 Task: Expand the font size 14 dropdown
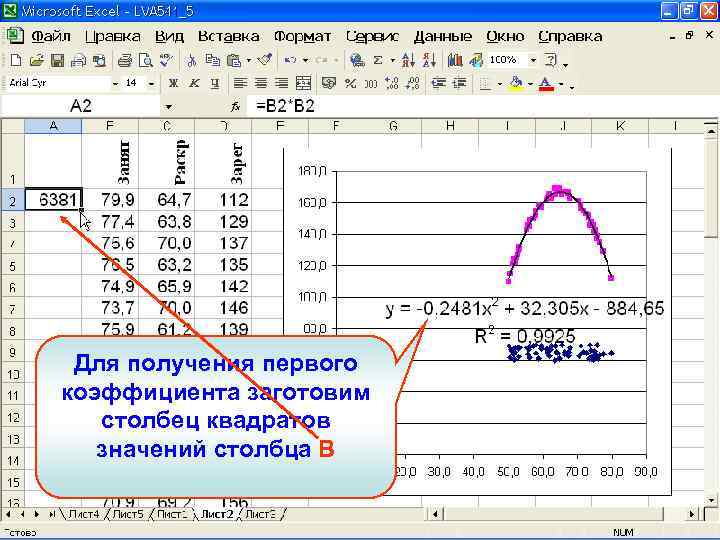[x=151, y=84]
